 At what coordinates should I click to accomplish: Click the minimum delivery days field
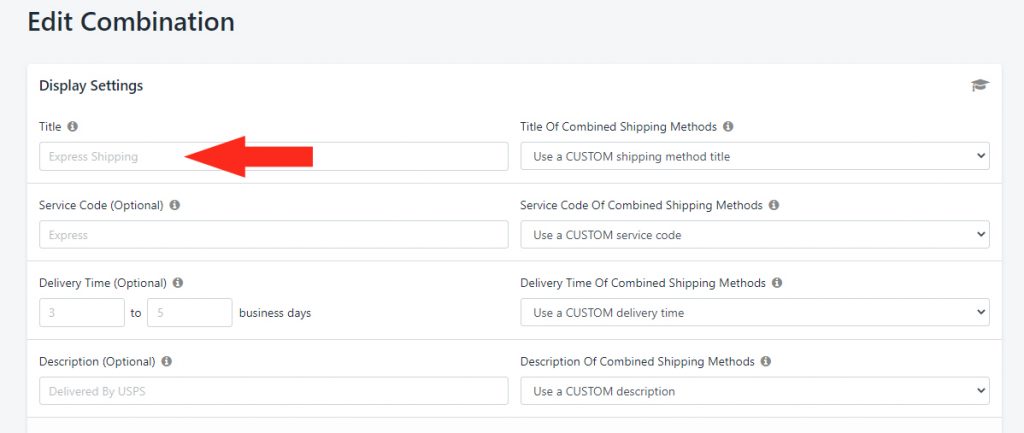coord(82,313)
